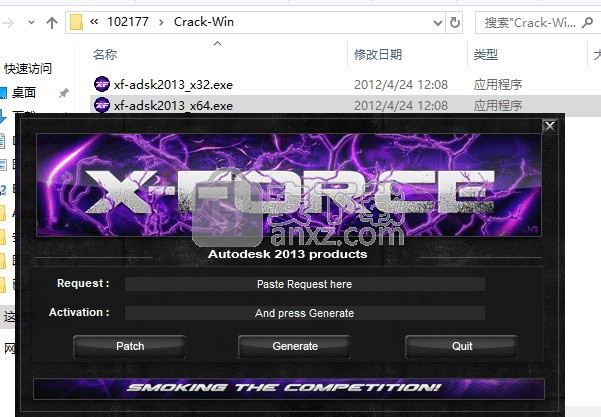
Task: Sort by 名称 column
Action: [105, 55]
